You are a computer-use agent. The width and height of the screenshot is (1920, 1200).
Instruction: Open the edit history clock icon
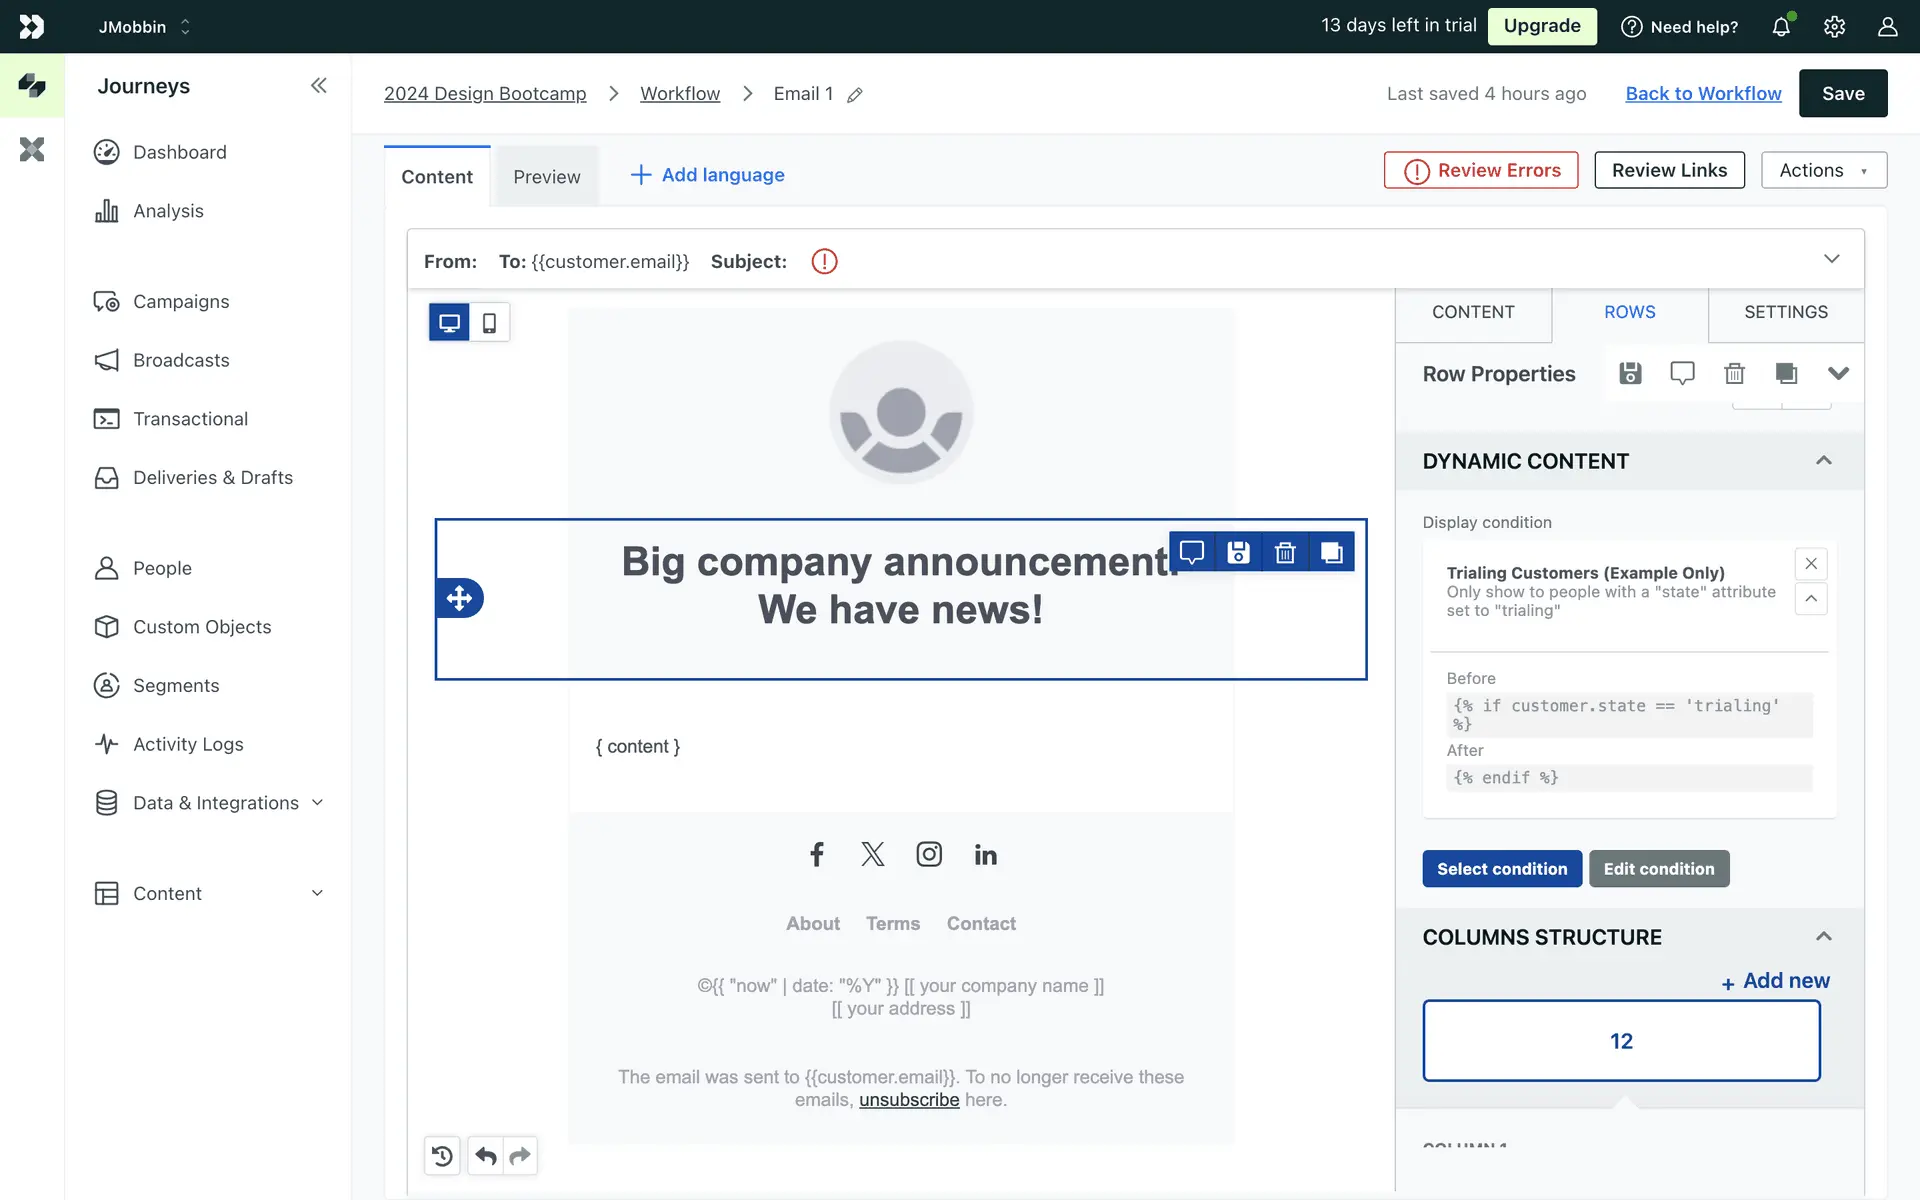coord(442,1156)
